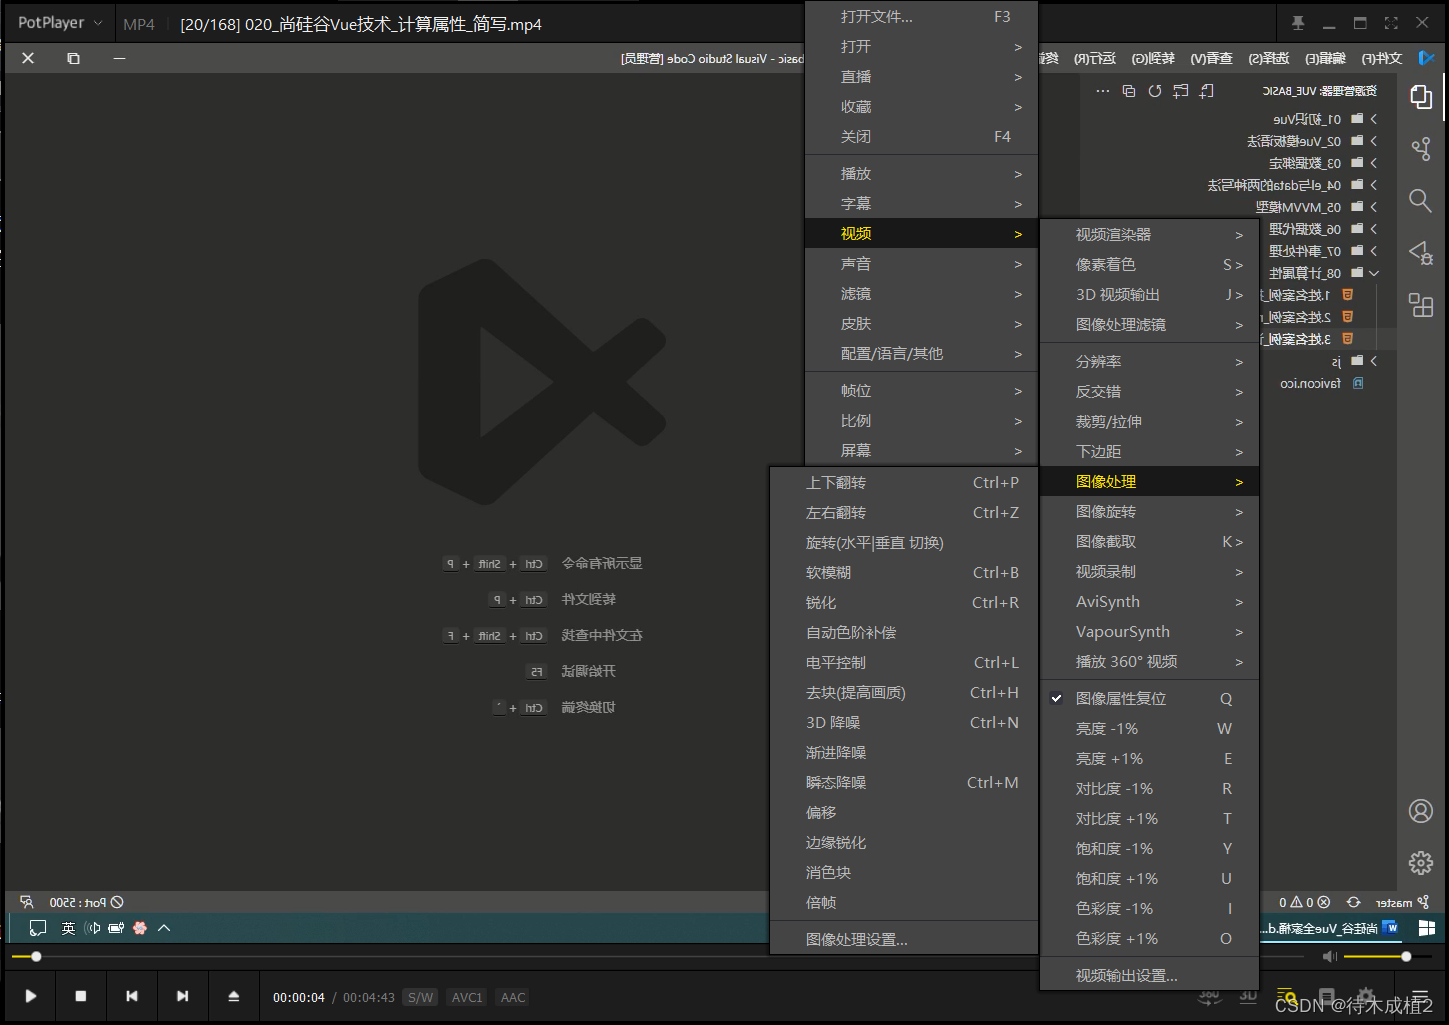The width and height of the screenshot is (1449, 1025).
Task: Select the 关闭 menu item
Action: tap(921, 137)
